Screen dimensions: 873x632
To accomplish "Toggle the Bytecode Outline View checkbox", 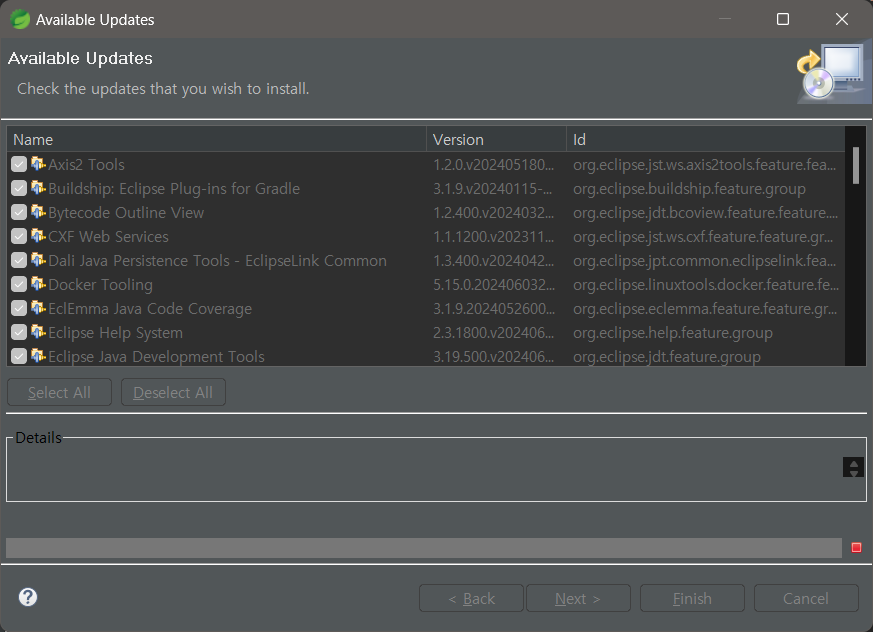I will point(19,212).
